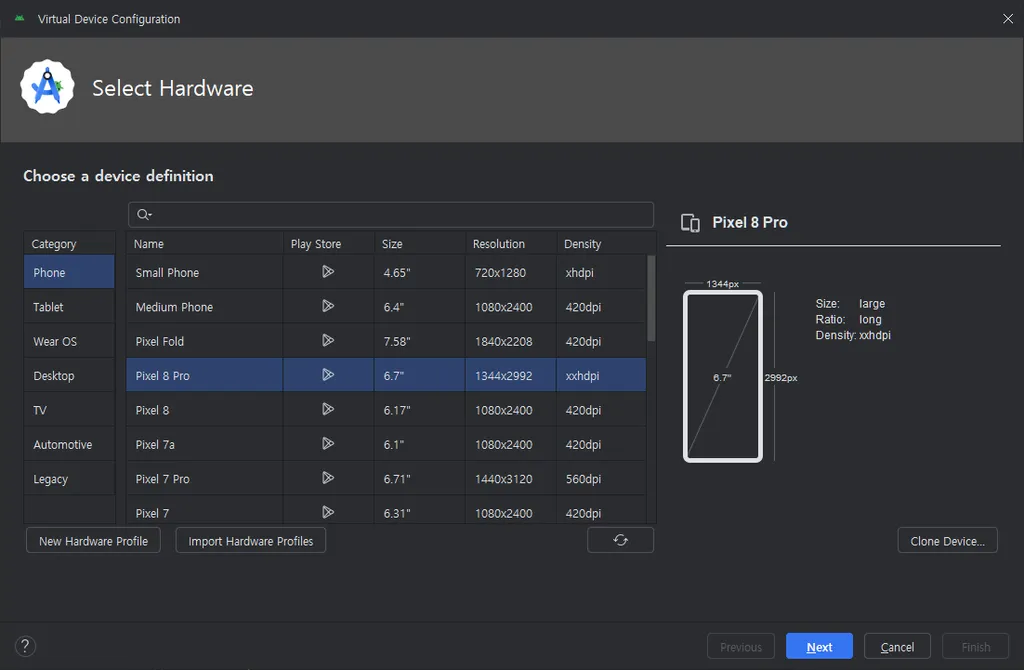Click the search magnifier icon

(x=144, y=214)
